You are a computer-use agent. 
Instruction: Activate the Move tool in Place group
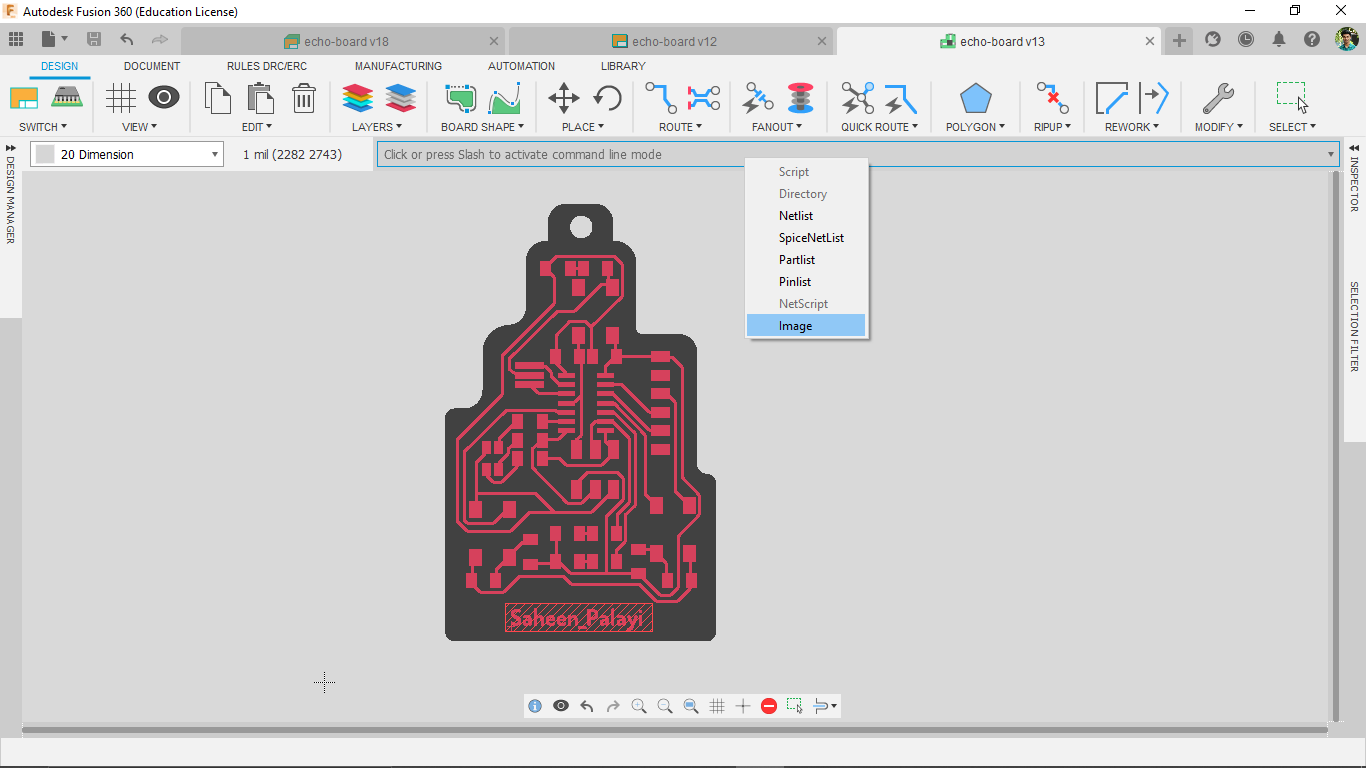pyautogui.click(x=564, y=98)
